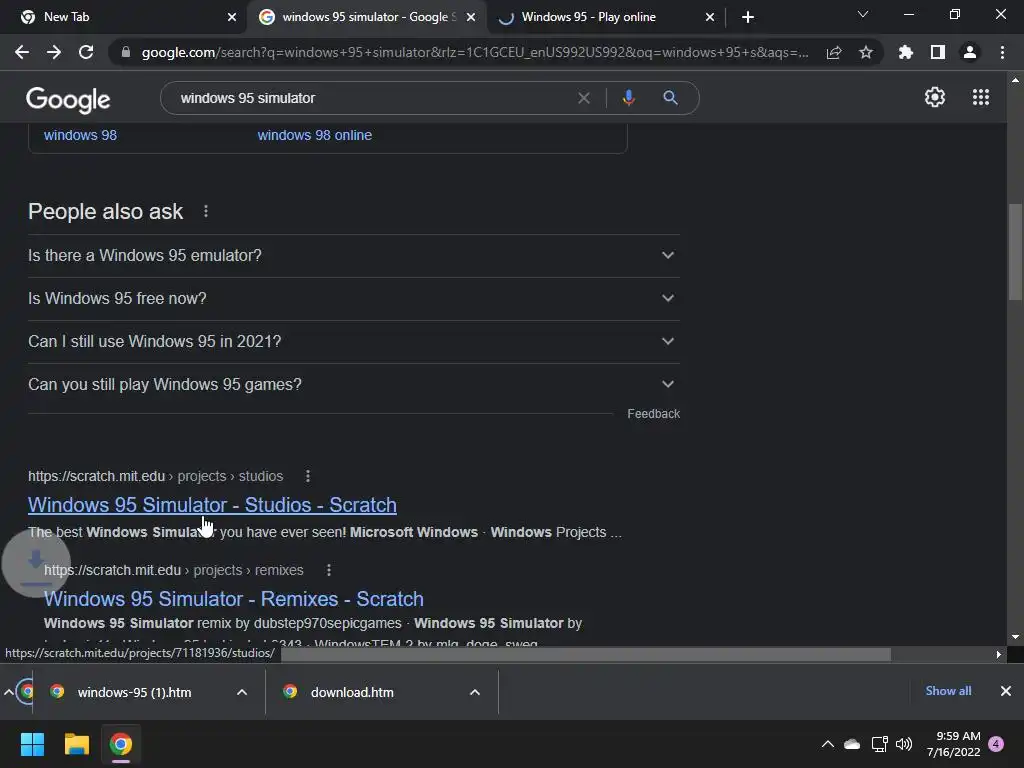Open the Chrome profile avatar

pyautogui.click(x=970, y=52)
